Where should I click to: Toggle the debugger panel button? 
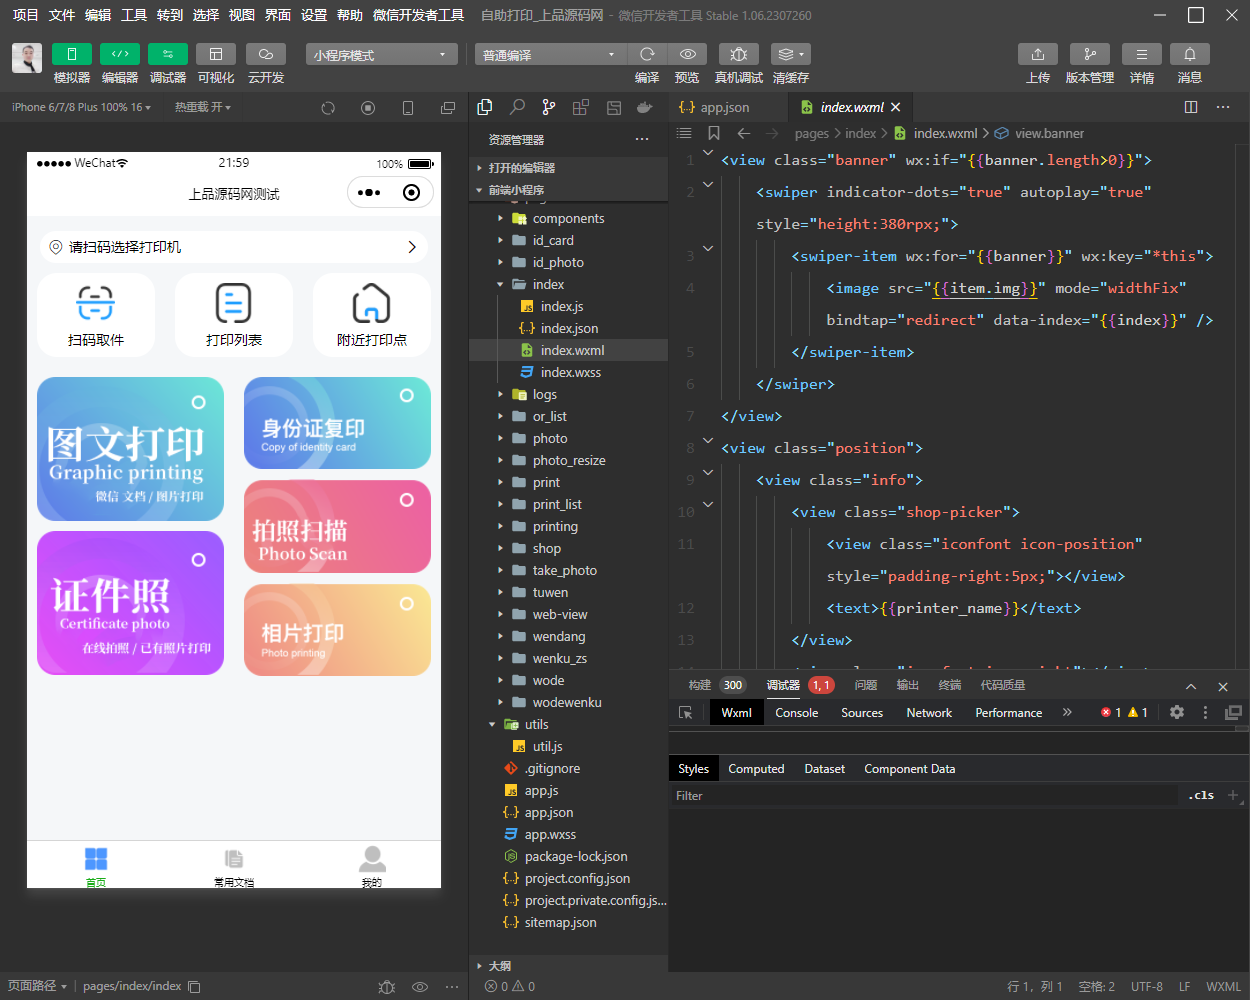(x=168, y=54)
